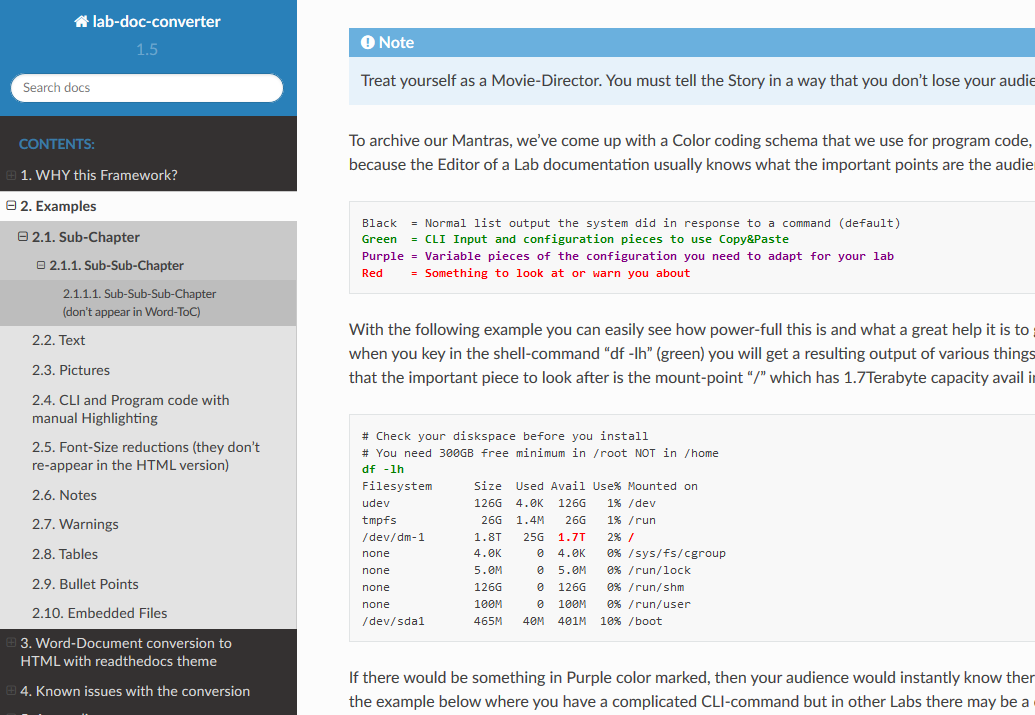1035x715 pixels.
Task: Click the red '1.7T' value
Action: (x=572, y=537)
